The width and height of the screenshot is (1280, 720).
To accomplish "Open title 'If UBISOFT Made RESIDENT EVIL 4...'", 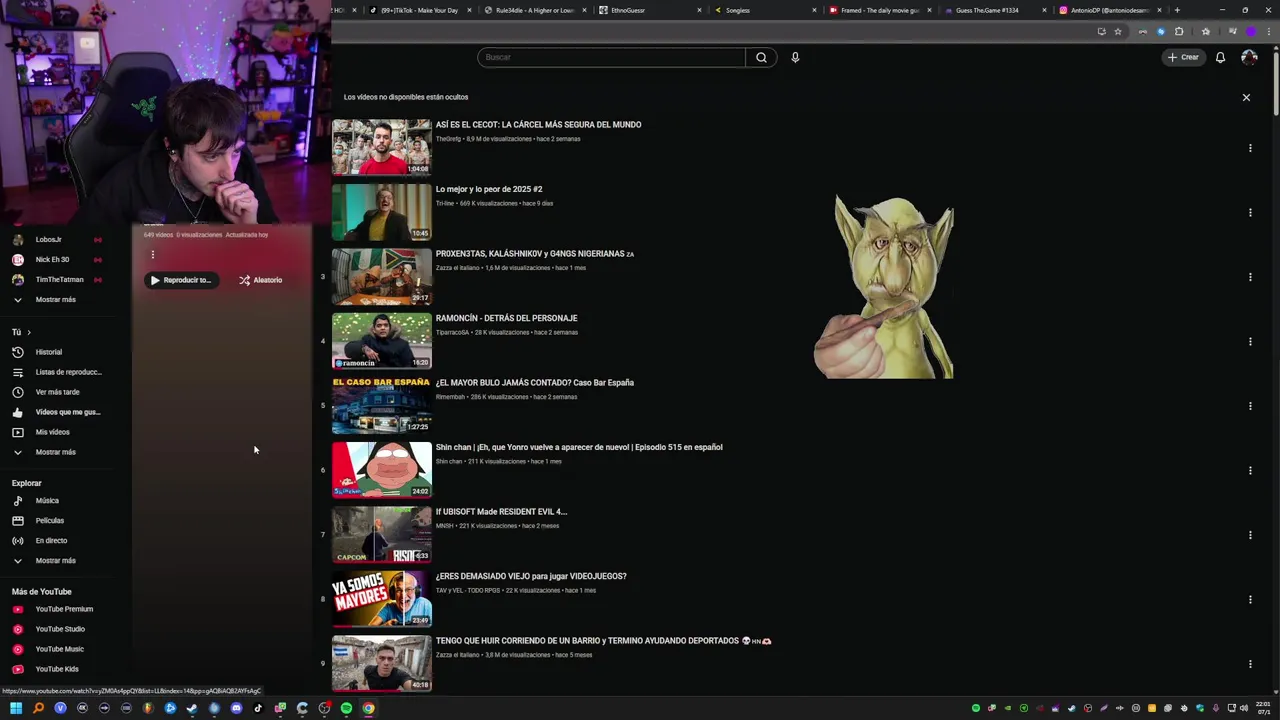I will (x=501, y=512).
